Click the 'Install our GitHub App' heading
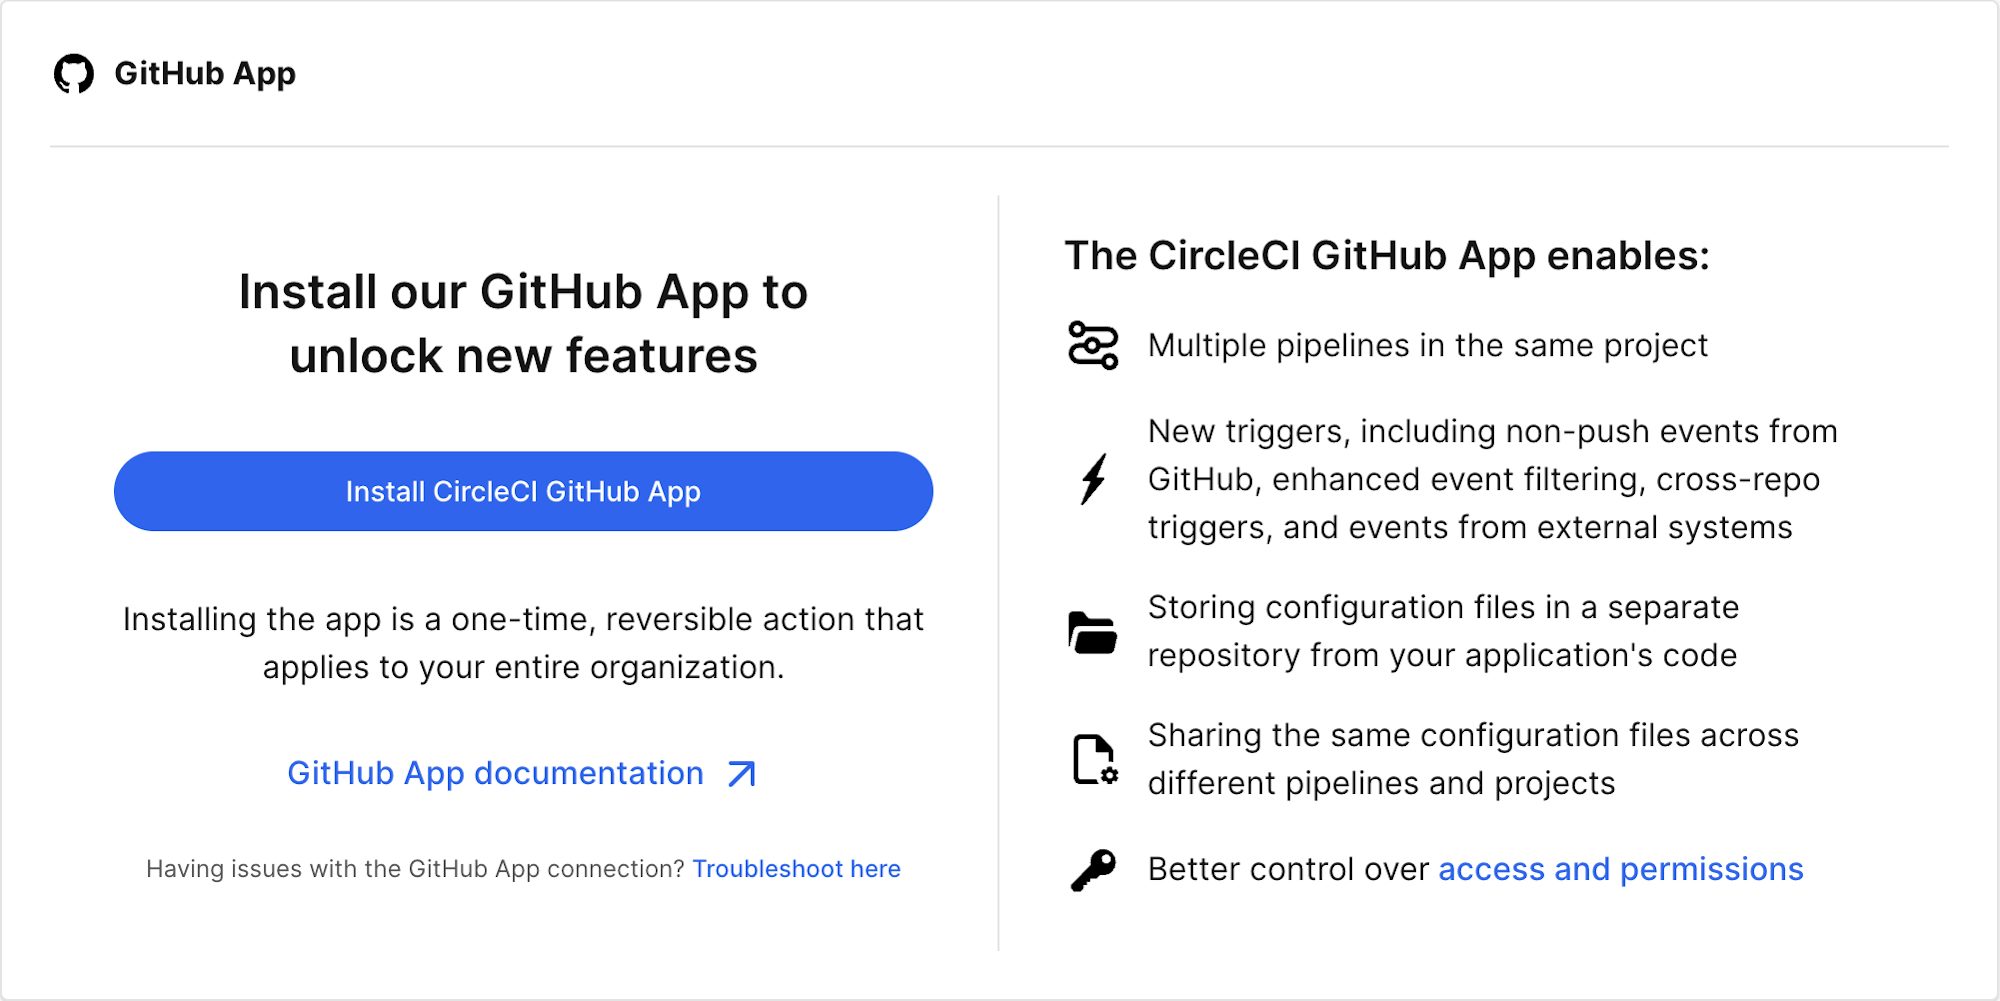This screenshot has width=2000, height=1001. [523, 324]
